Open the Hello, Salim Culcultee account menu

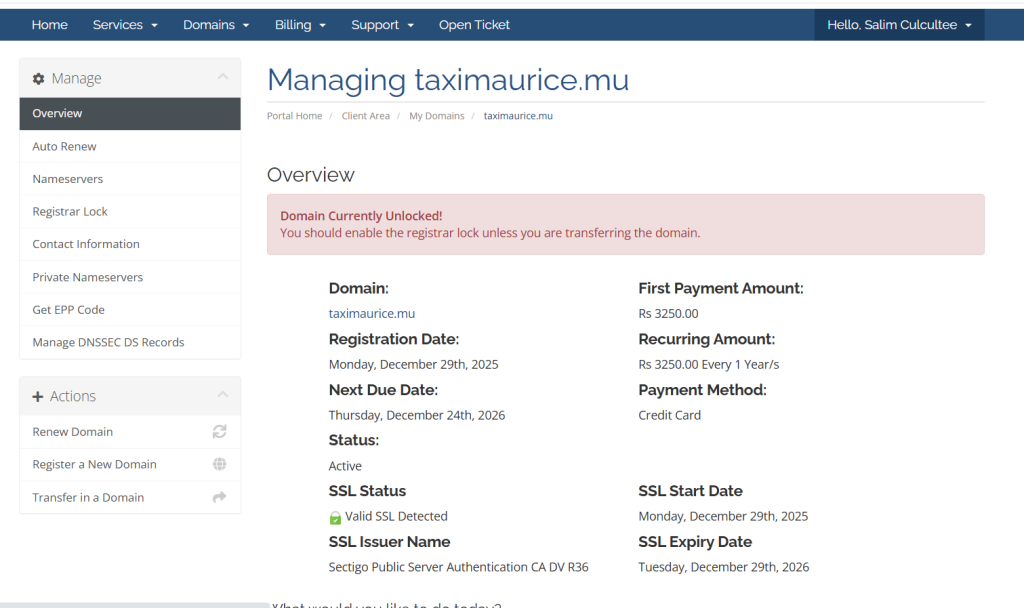coord(899,25)
